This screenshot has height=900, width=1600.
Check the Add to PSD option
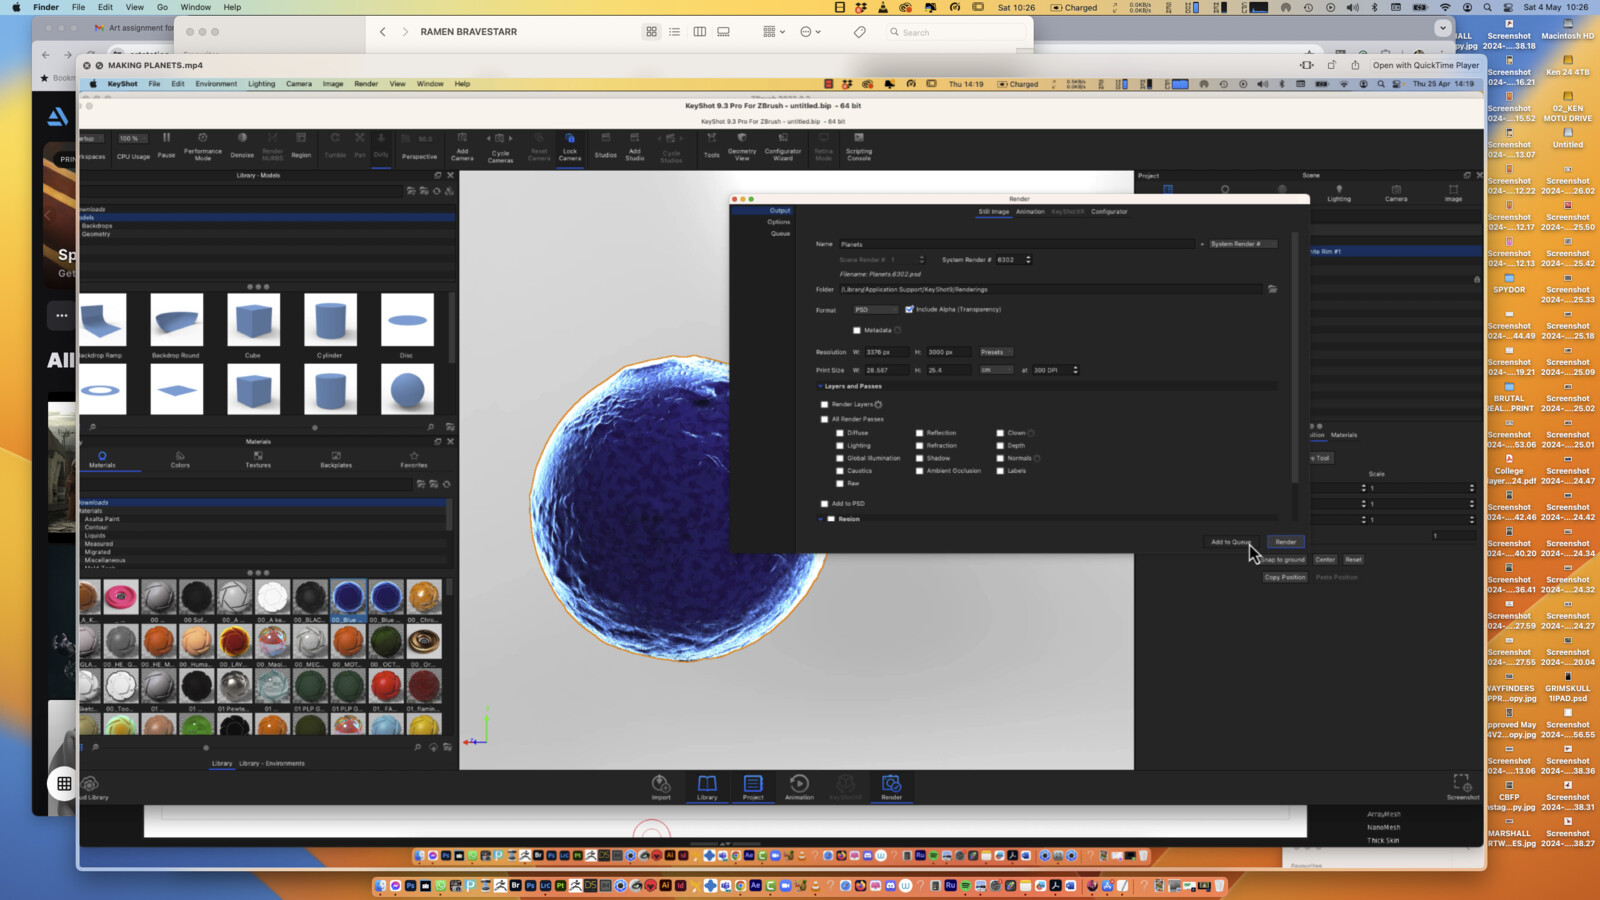pos(824,504)
